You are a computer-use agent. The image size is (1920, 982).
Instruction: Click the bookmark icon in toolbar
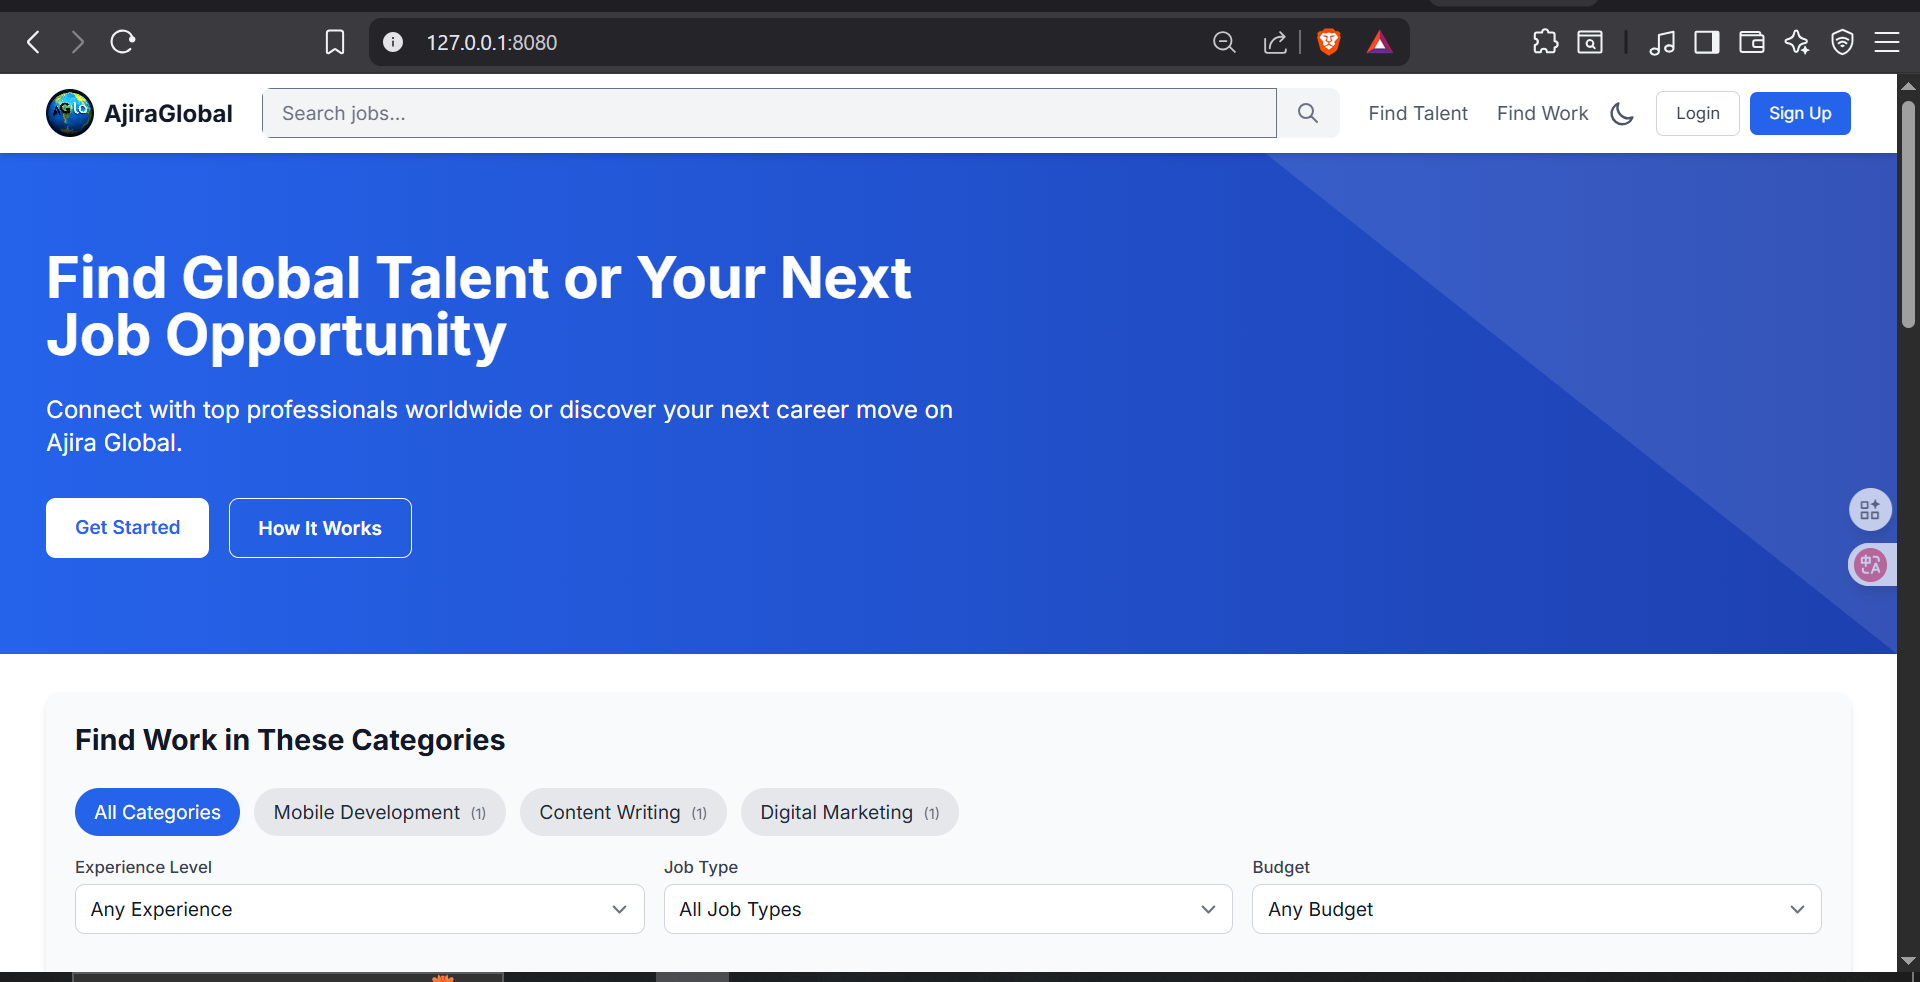pyautogui.click(x=335, y=42)
